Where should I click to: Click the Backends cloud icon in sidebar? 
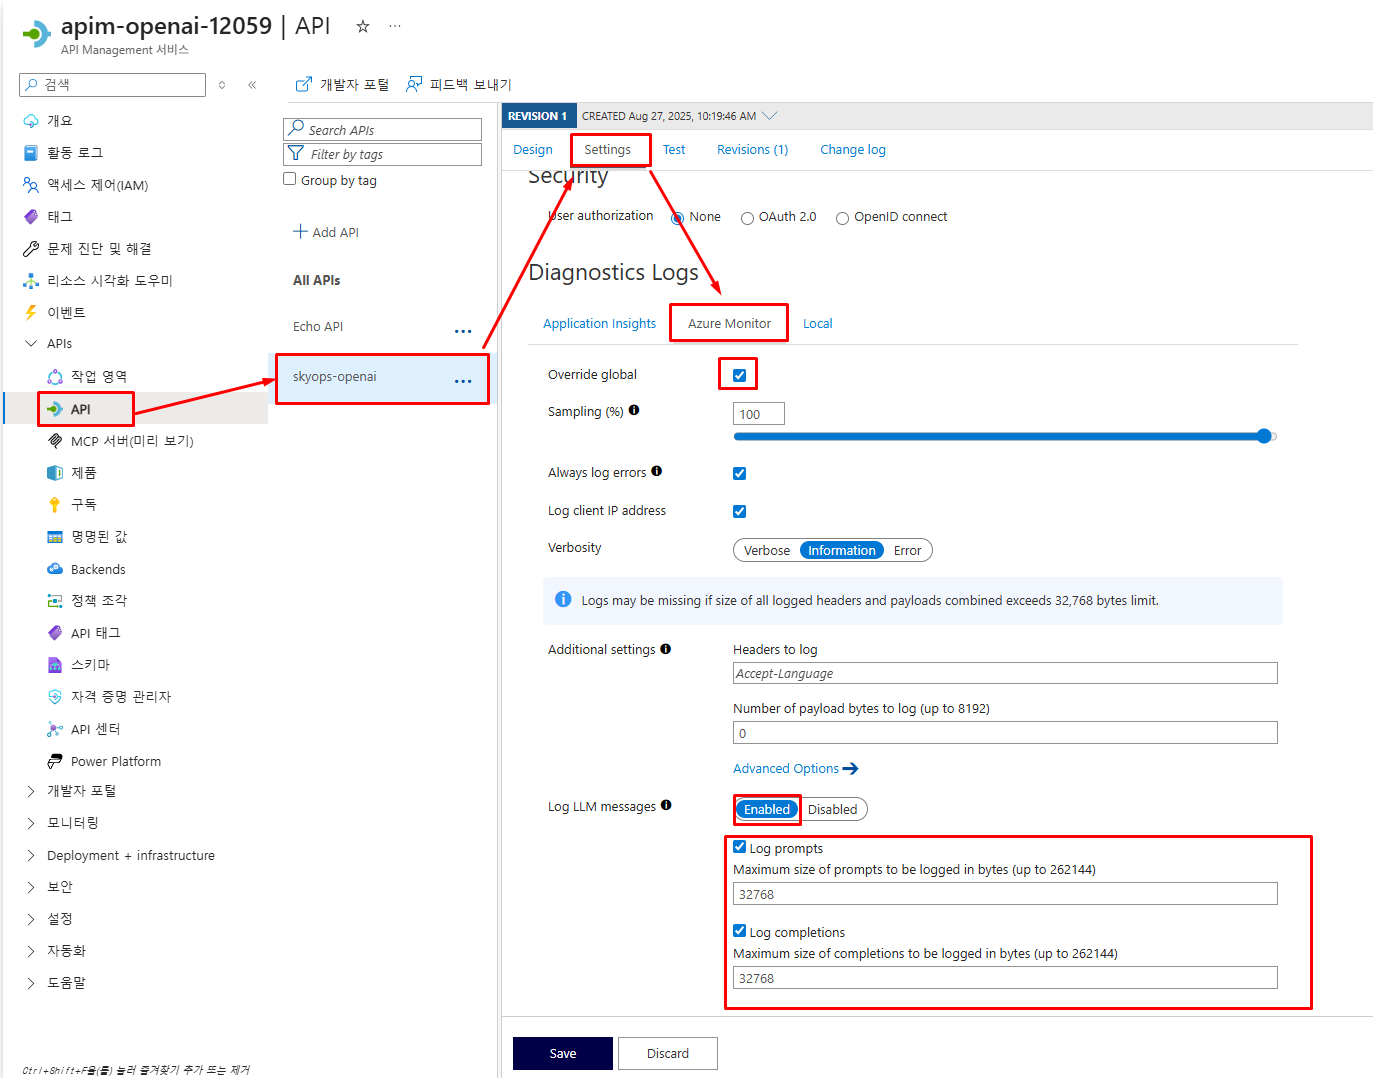tap(55, 569)
